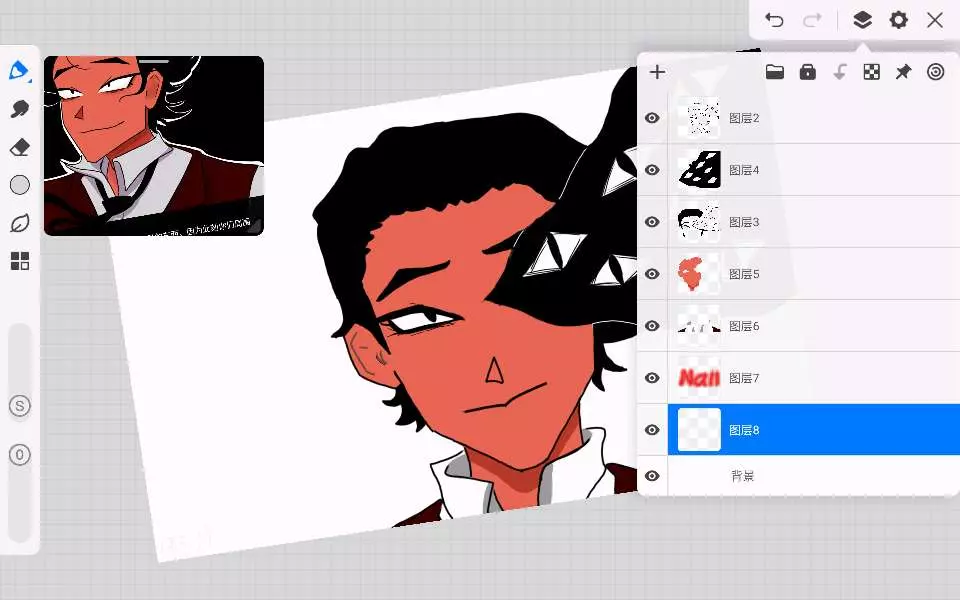Hide layer 图层7 with eye icon
Image resolution: width=960 pixels, height=600 pixels.
tap(652, 378)
